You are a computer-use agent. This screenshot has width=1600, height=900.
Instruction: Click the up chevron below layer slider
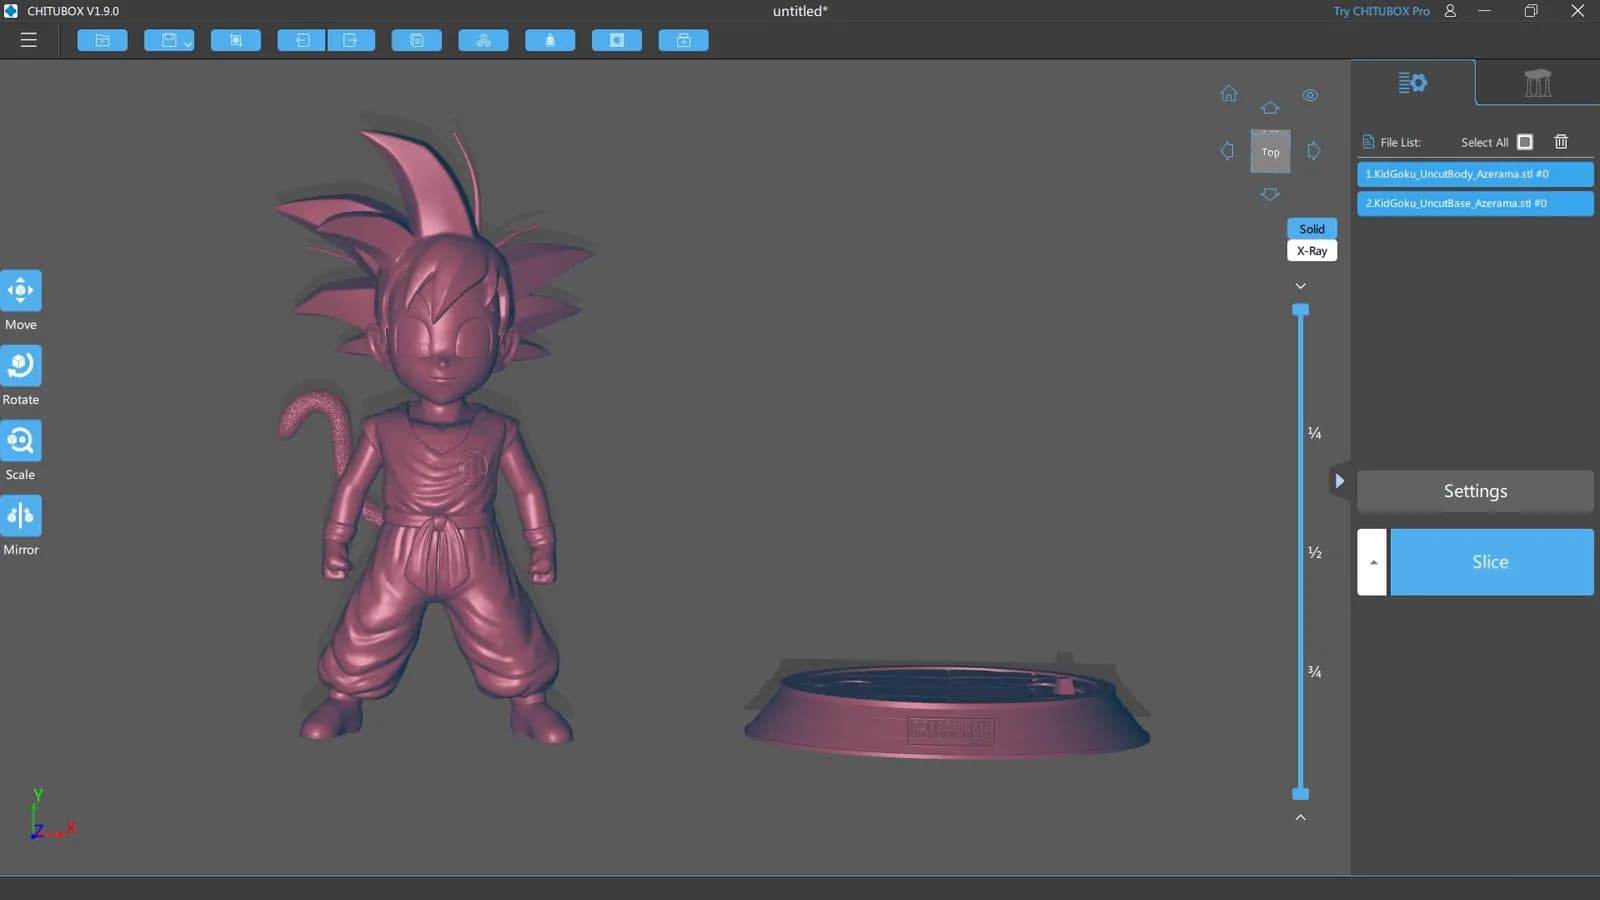click(x=1300, y=817)
